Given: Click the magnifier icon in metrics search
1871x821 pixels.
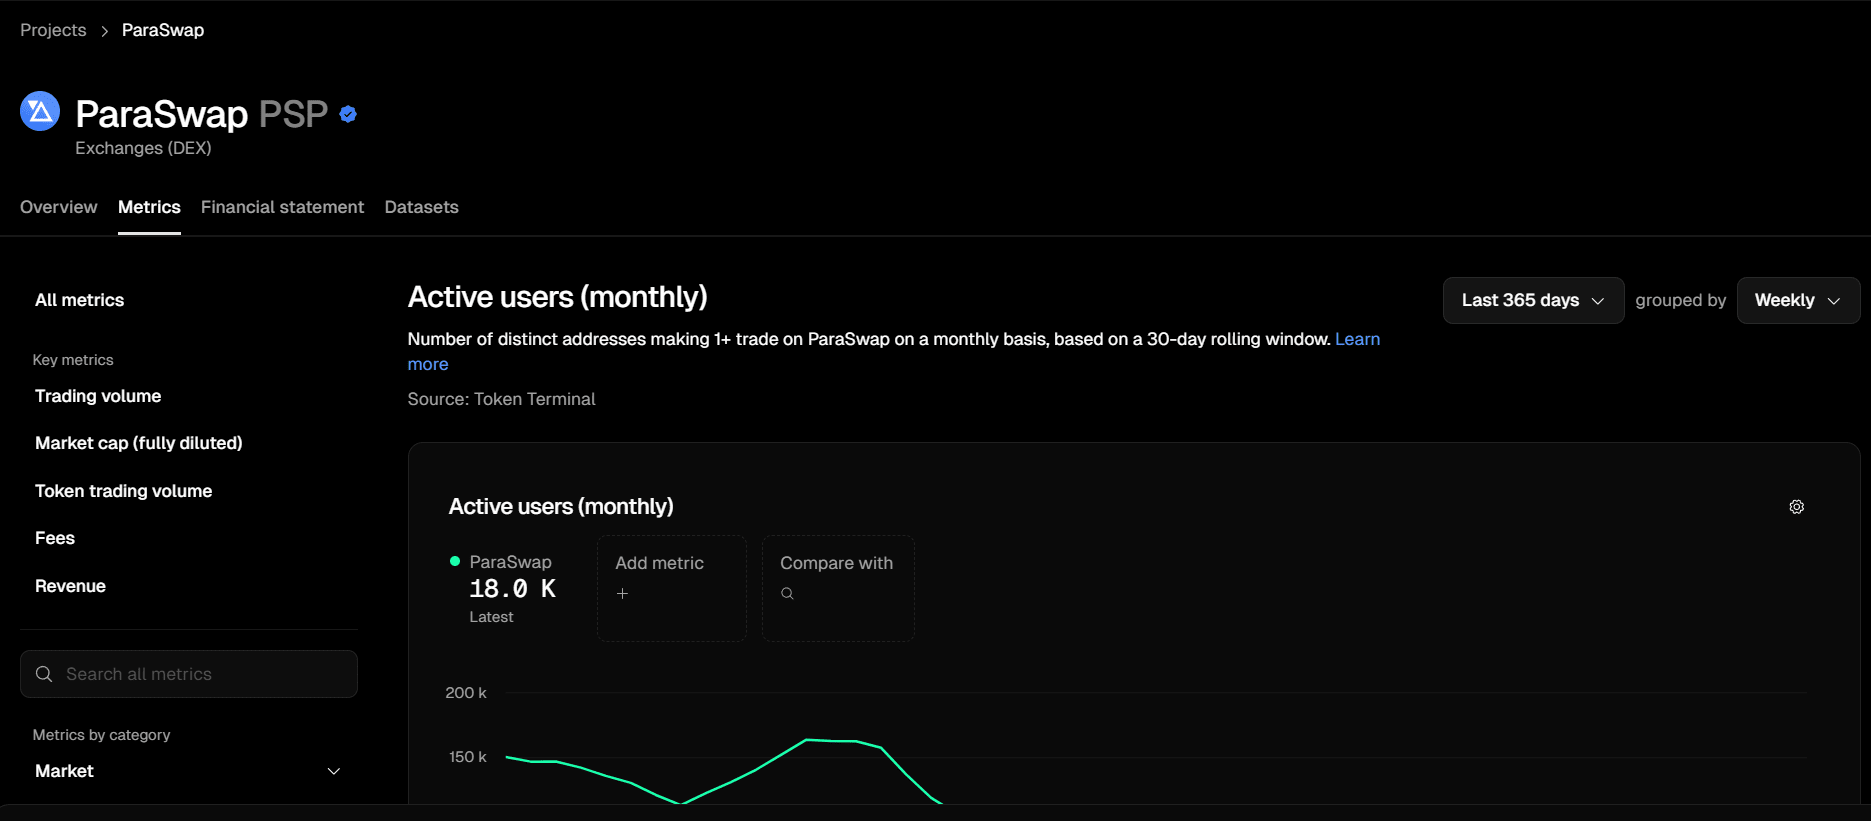Looking at the screenshot, I should pos(44,674).
